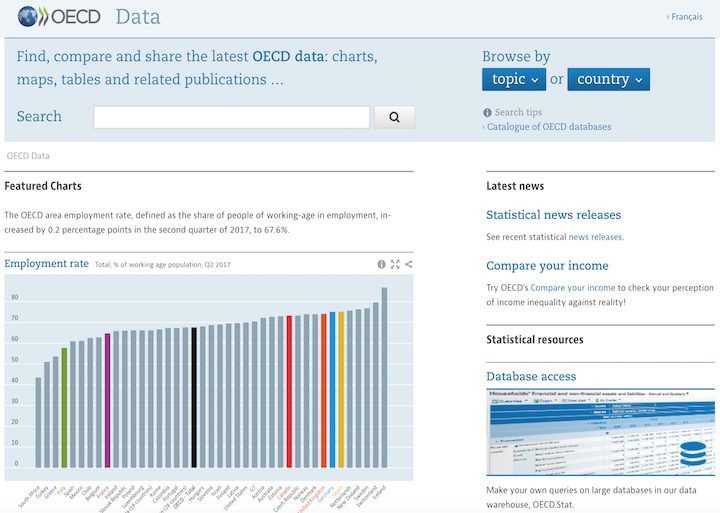This screenshot has width=720, height=513.
Task: Select the yellow Japan bar in chart
Action: [341, 390]
